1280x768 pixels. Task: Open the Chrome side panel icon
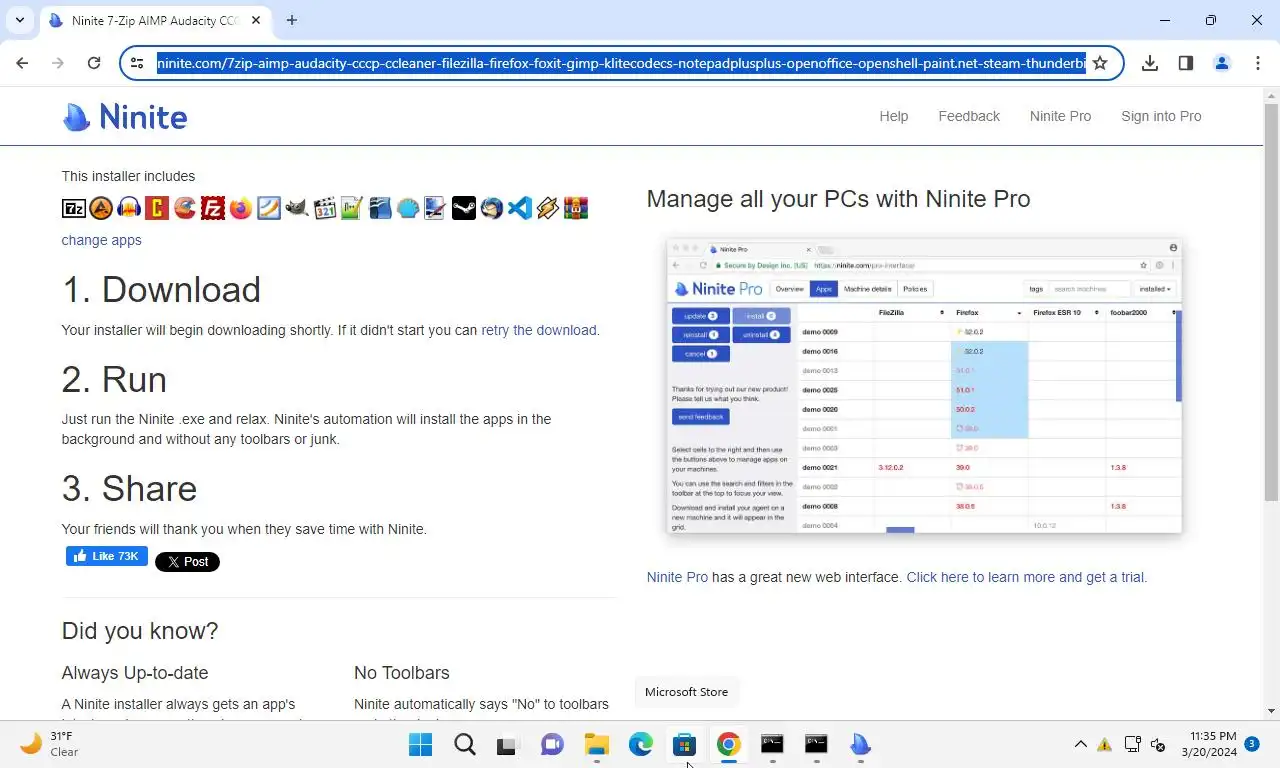tap(1186, 63)
